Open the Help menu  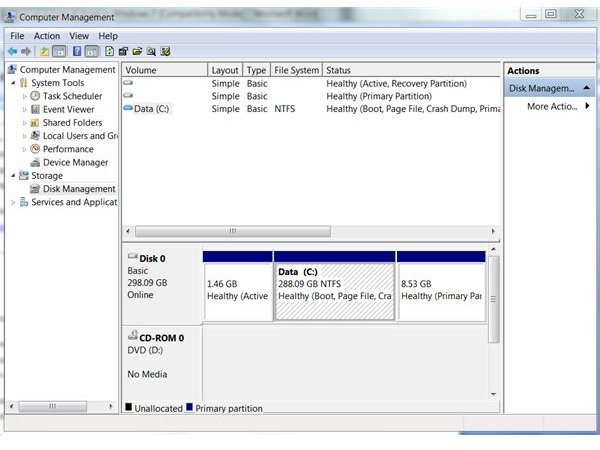pyautogui.click(x=108, y=36)
